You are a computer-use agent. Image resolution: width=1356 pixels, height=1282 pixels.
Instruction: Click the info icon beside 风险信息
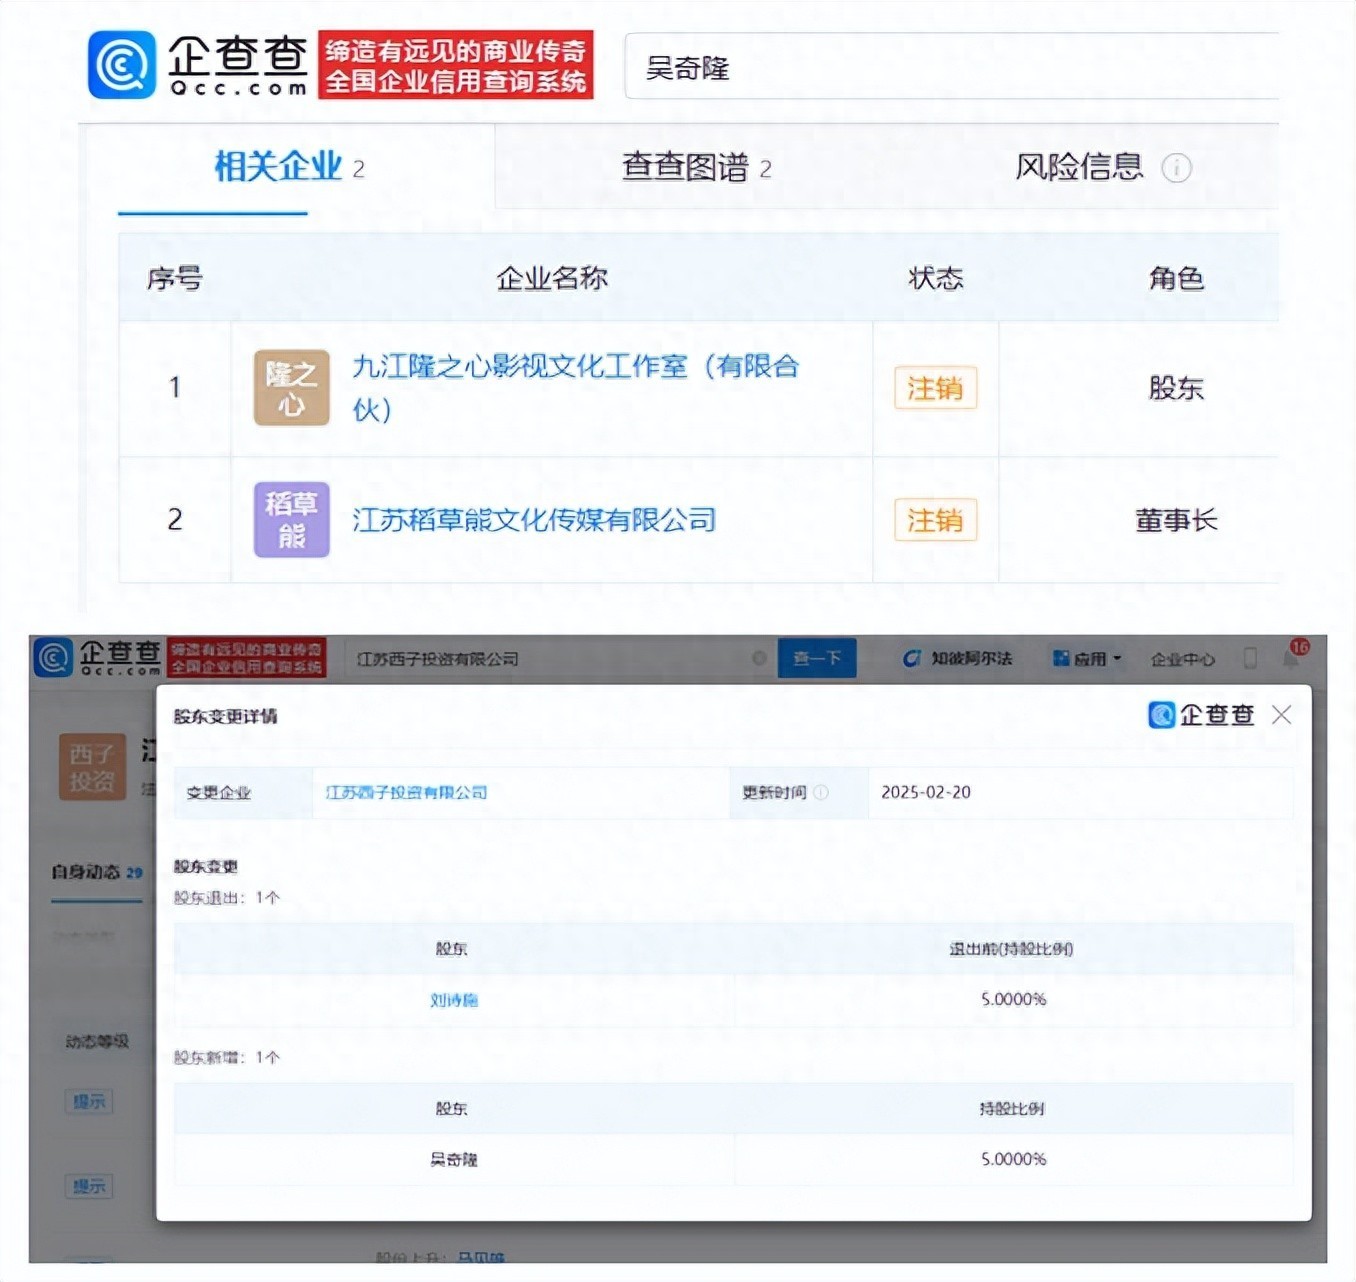1176,168
